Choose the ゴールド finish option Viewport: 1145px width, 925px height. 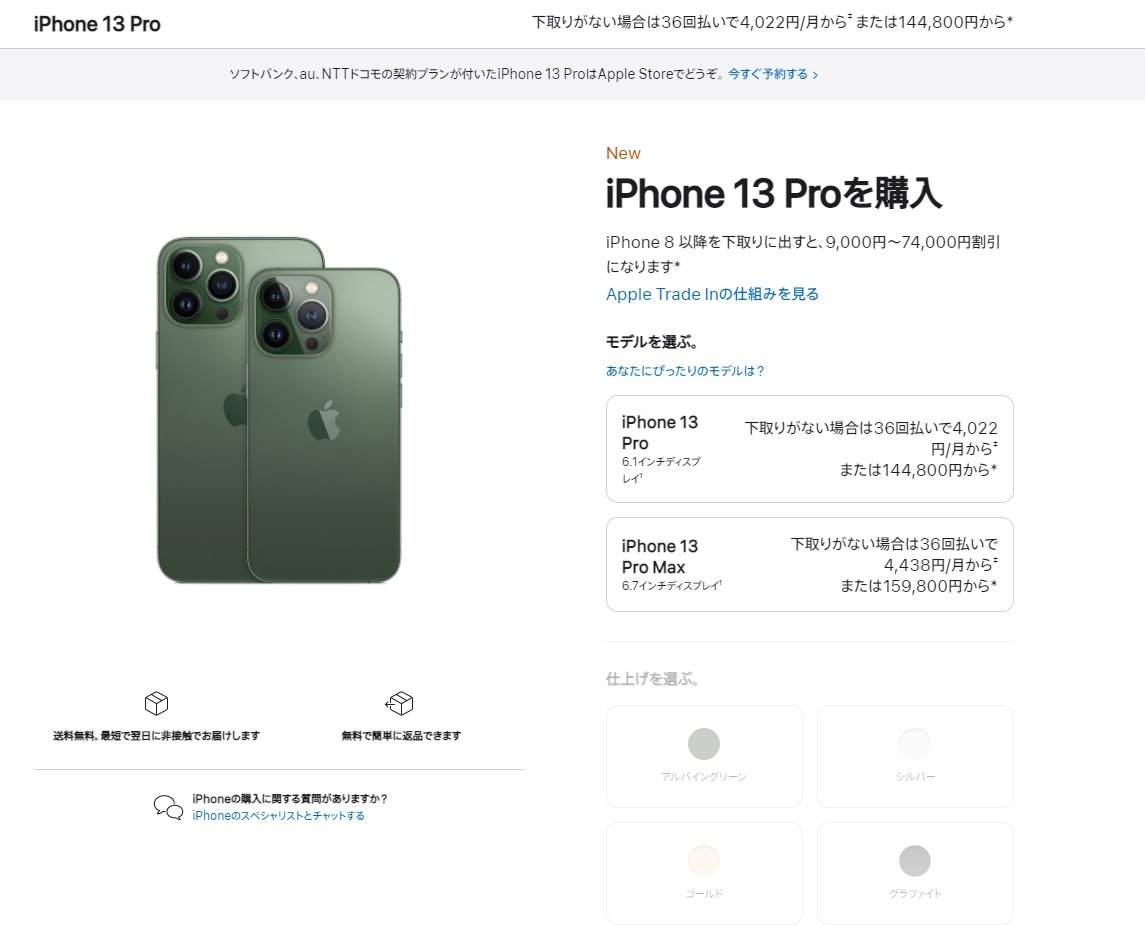(704, 873)
